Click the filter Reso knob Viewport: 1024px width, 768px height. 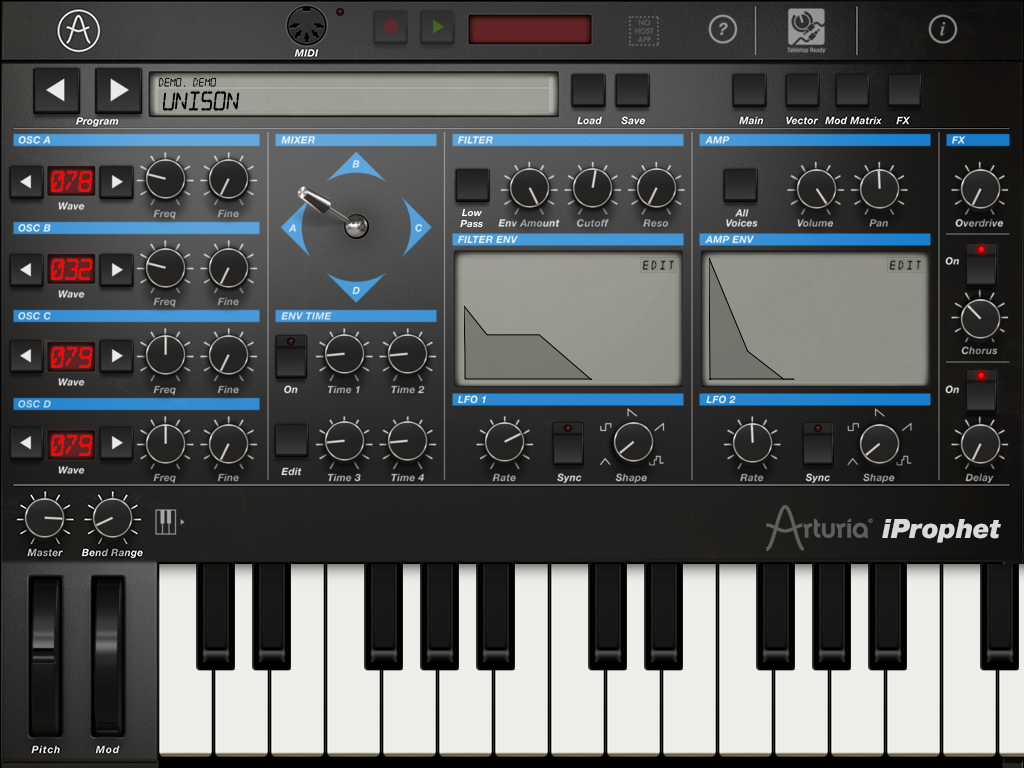pyautogui.click(x=656, y=188)
